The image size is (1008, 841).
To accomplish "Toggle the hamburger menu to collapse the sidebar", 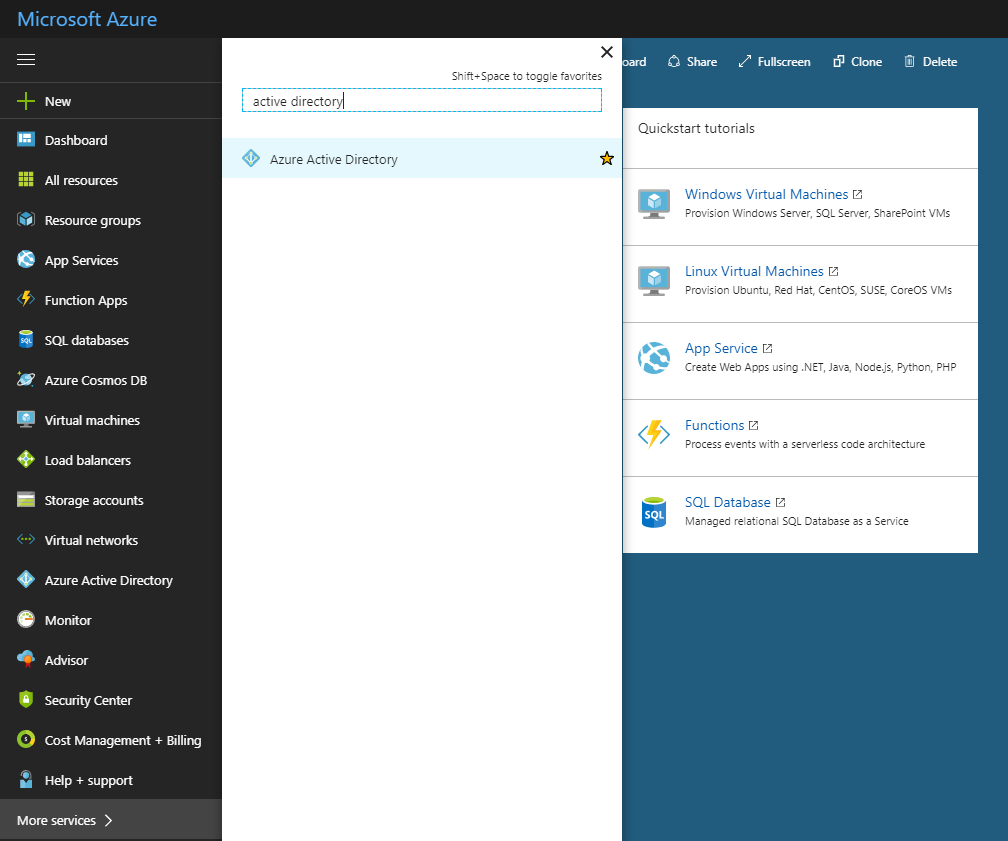I will pos(26,60).
